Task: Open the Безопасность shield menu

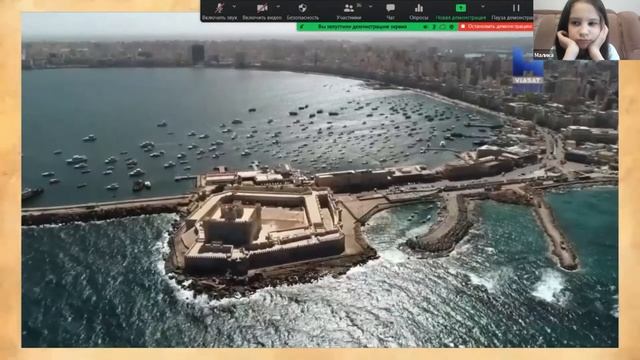Action: (x=302, y=11)
